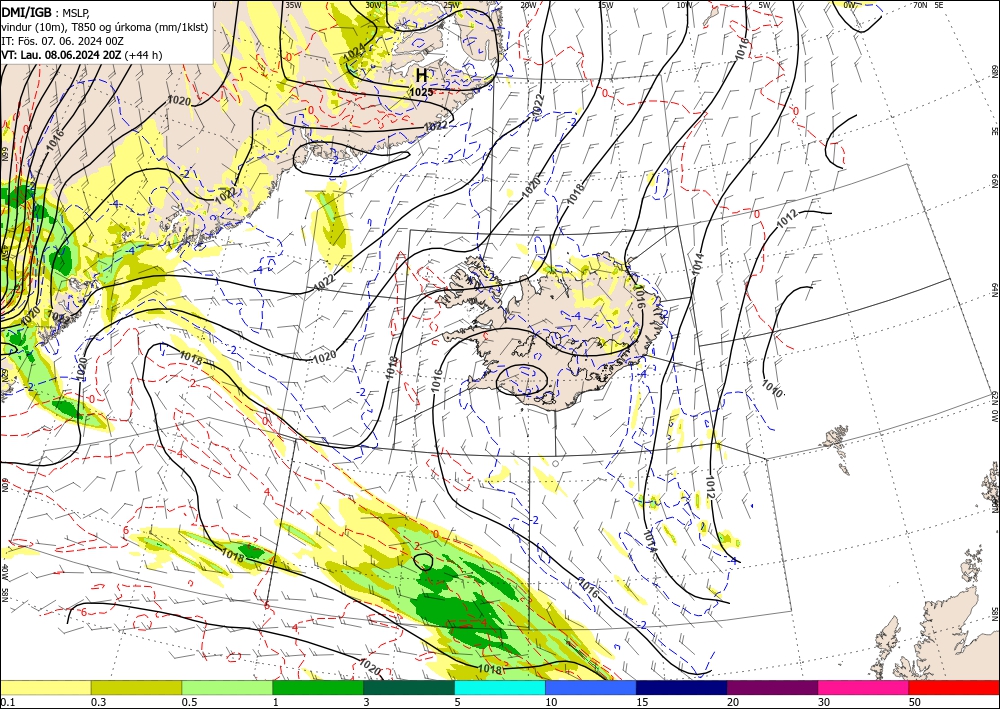This screenshot has height=709, width=1000.
Task: Click the legend value '0.1'
Action: pyautogui.click(x=7, y=702)
